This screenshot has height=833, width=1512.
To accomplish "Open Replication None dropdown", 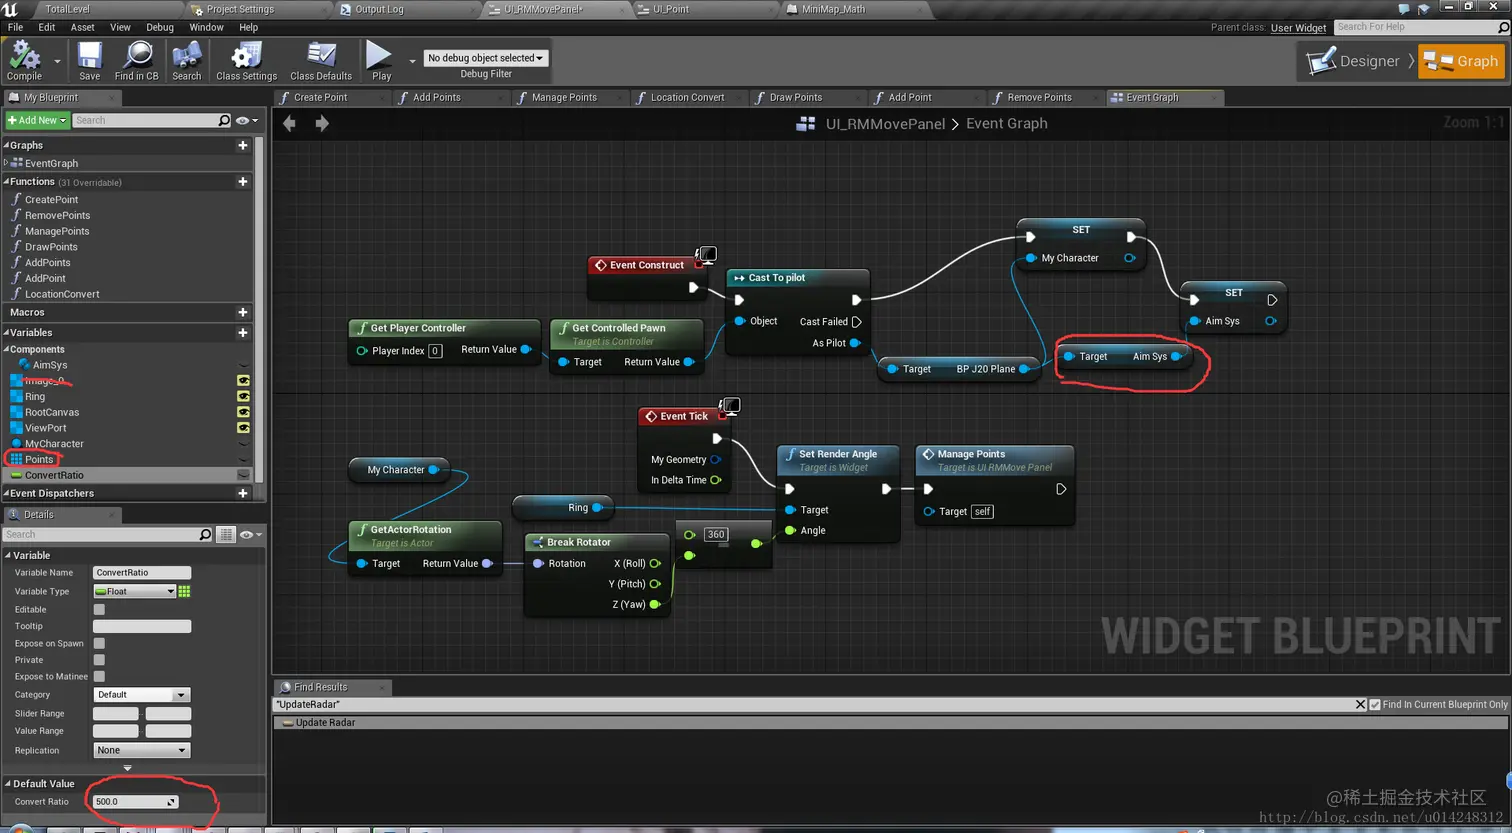I will 142,750.
